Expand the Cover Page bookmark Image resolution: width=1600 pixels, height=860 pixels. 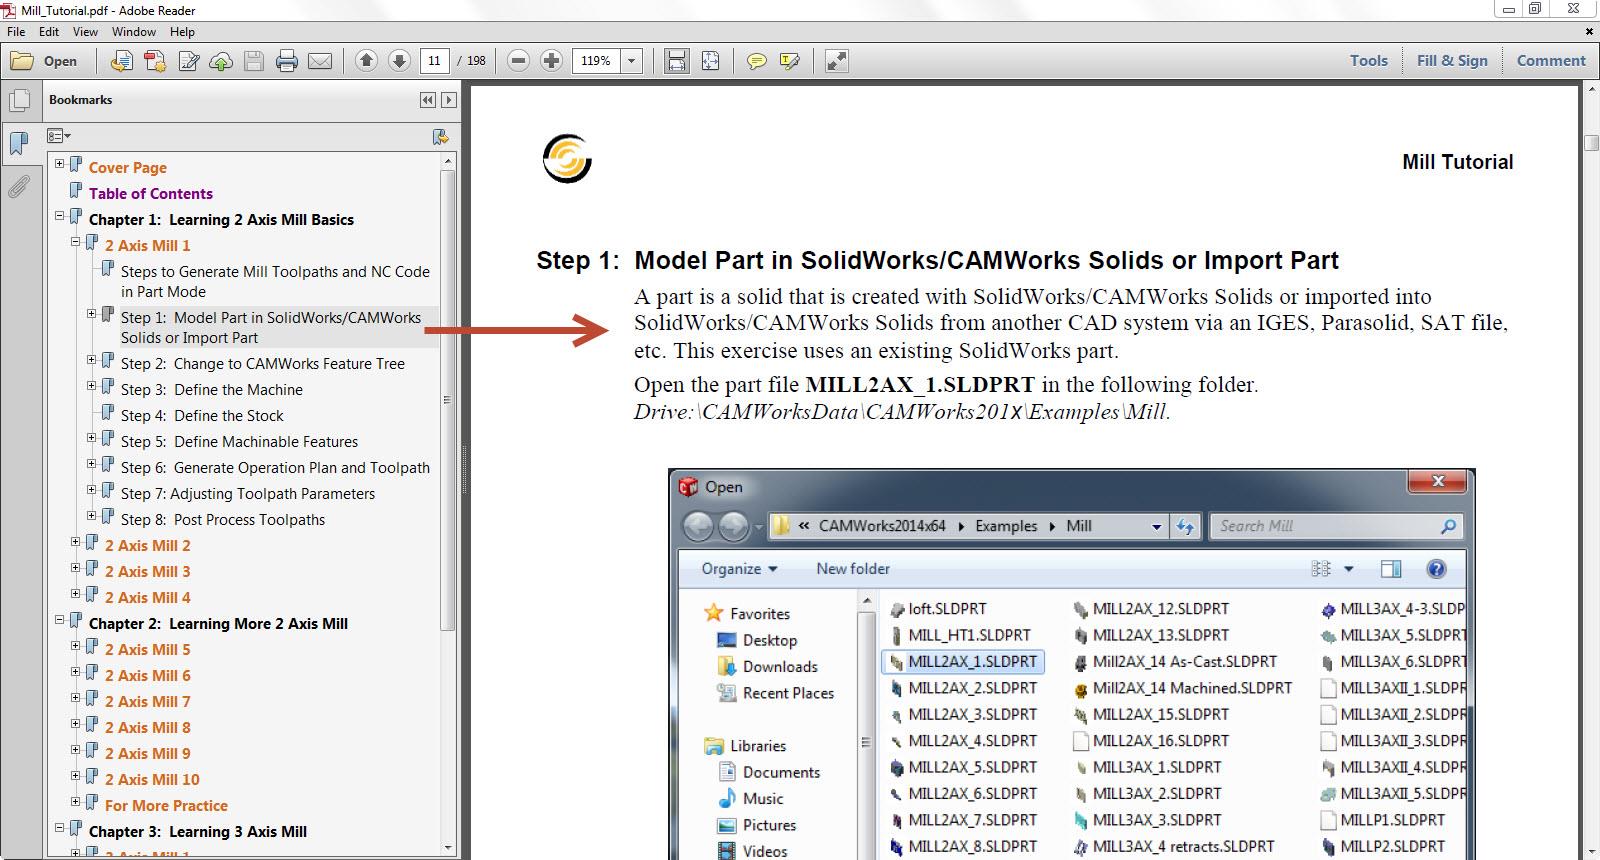(60, 163)
